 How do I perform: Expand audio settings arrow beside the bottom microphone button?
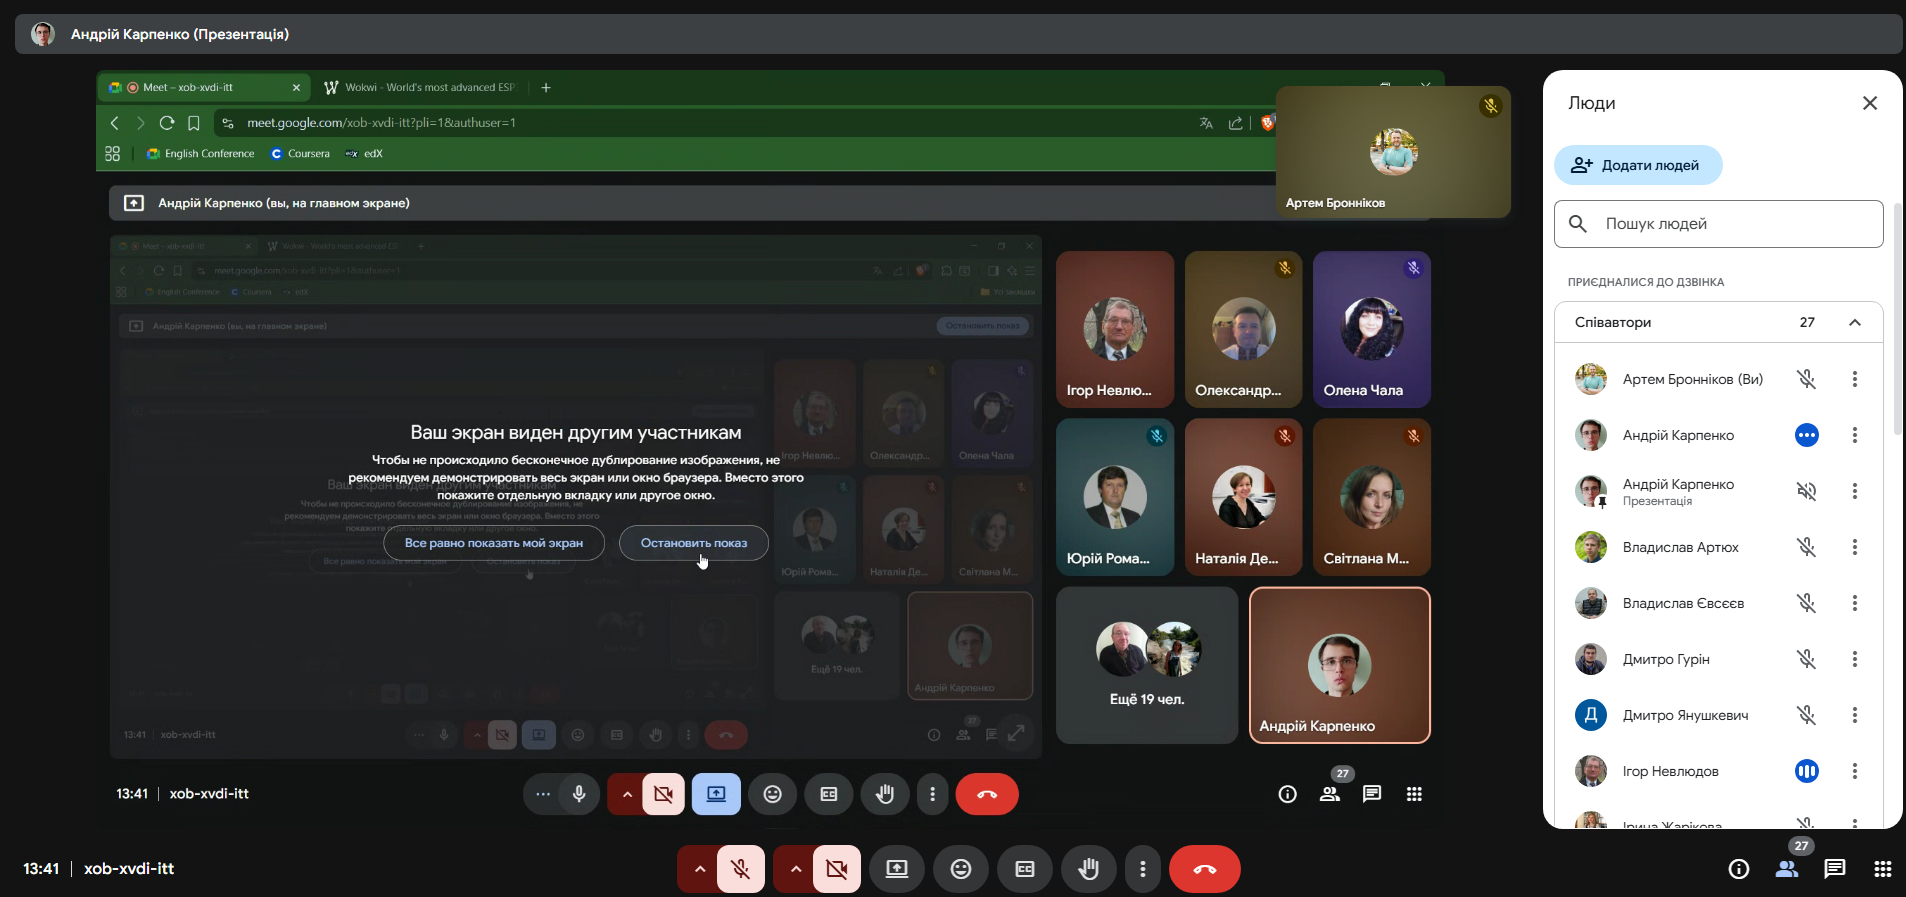point(699,869)
